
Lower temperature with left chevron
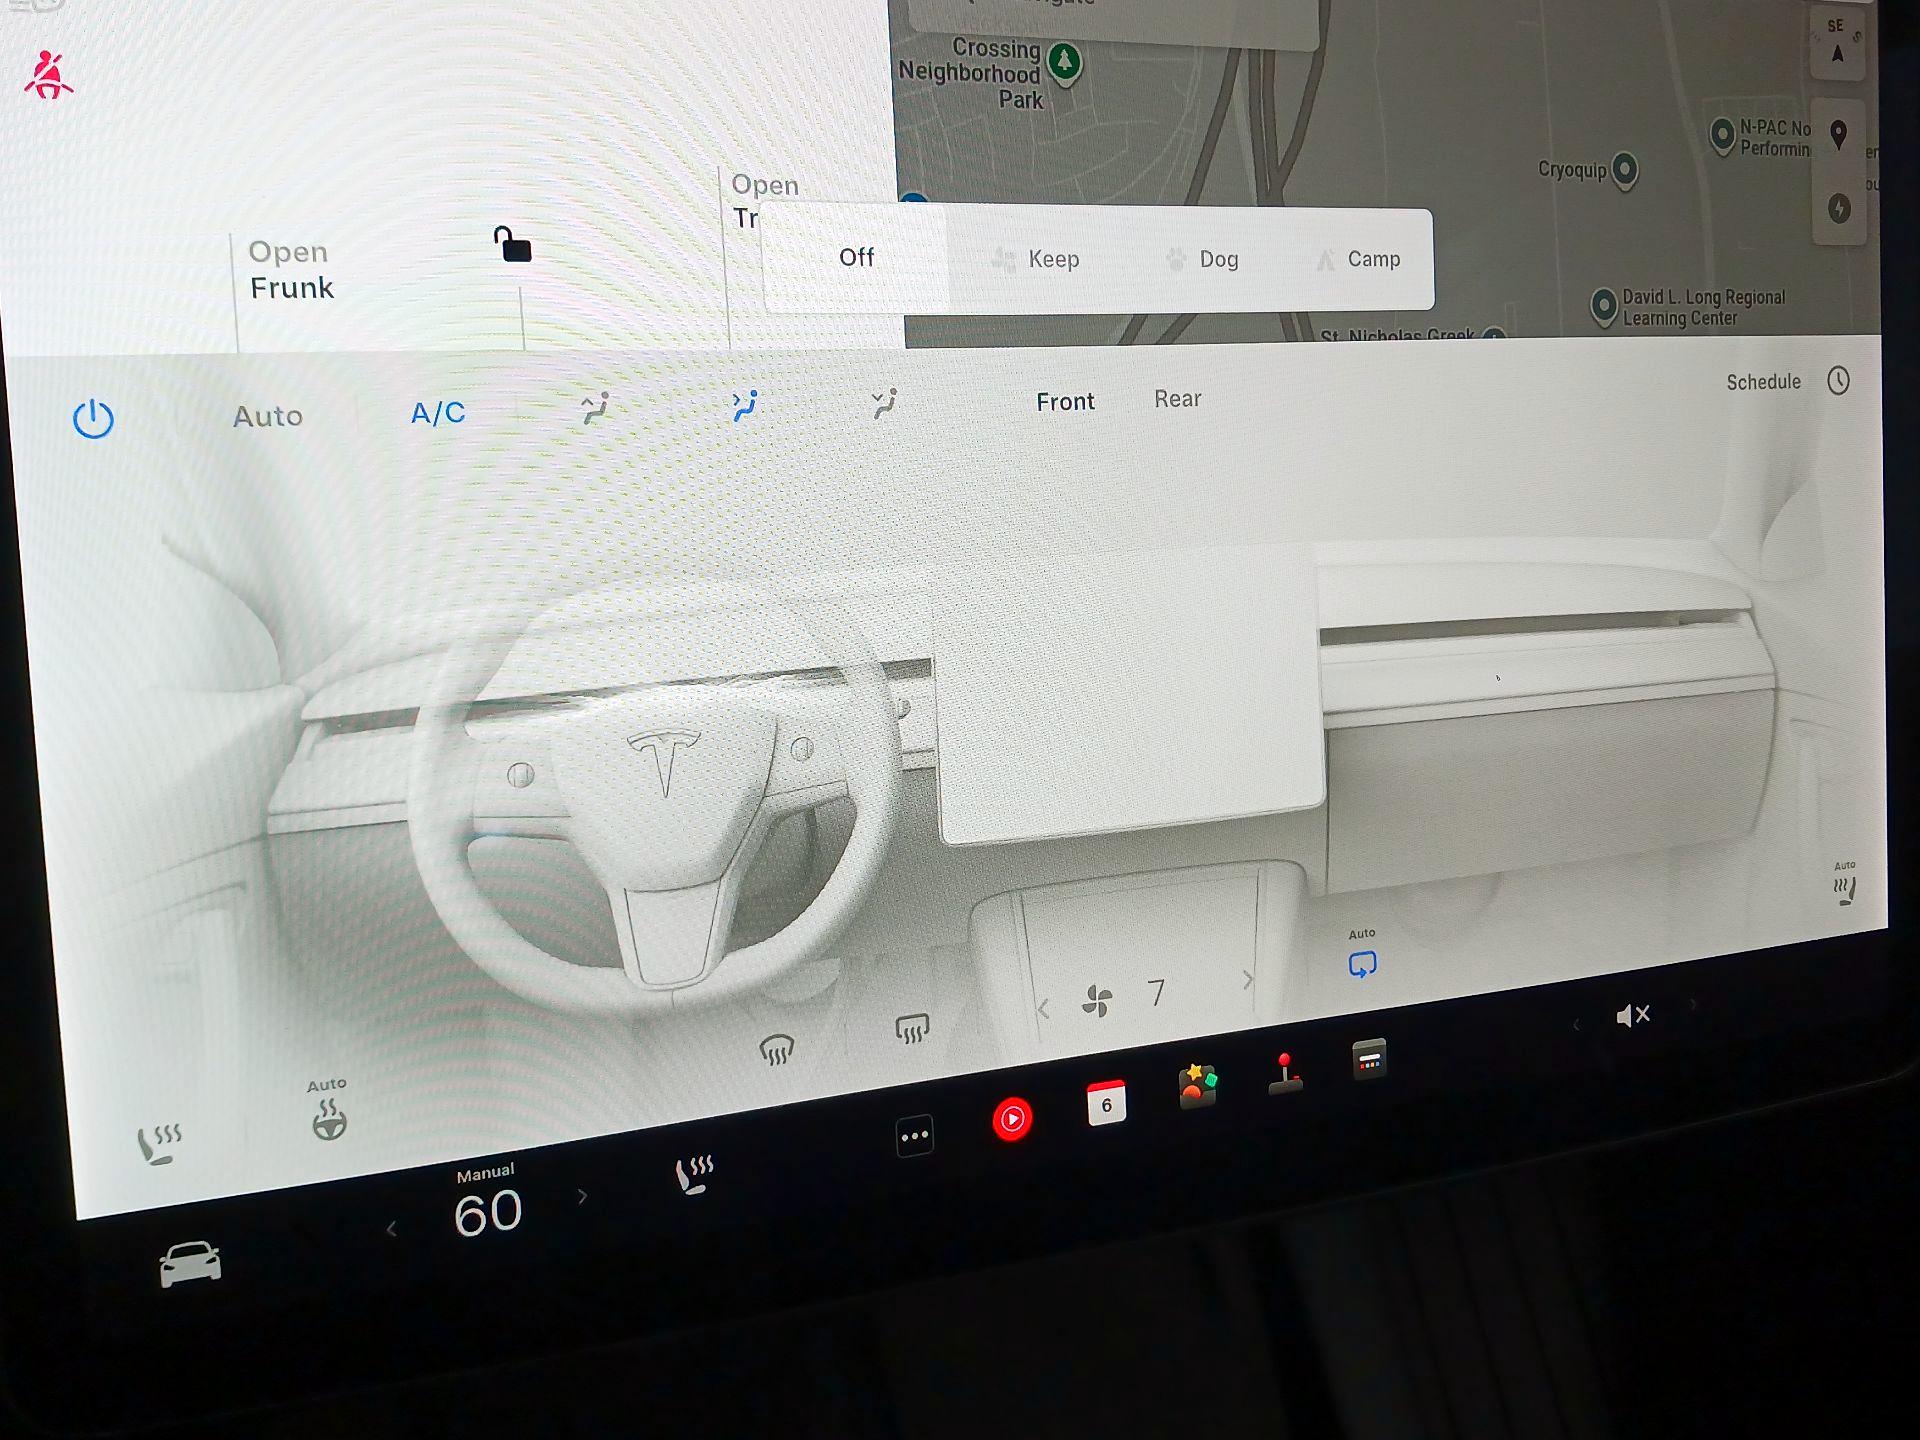[392, 1229]
